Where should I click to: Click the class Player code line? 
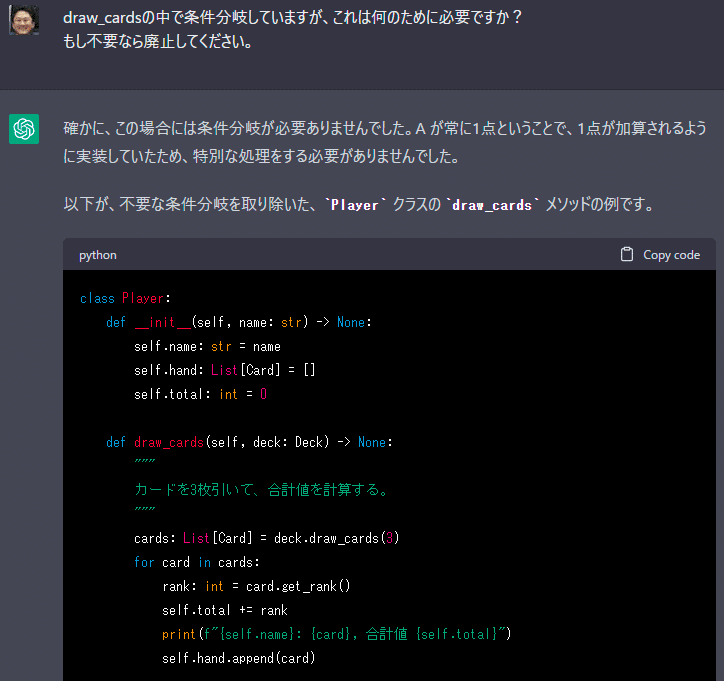126,298
